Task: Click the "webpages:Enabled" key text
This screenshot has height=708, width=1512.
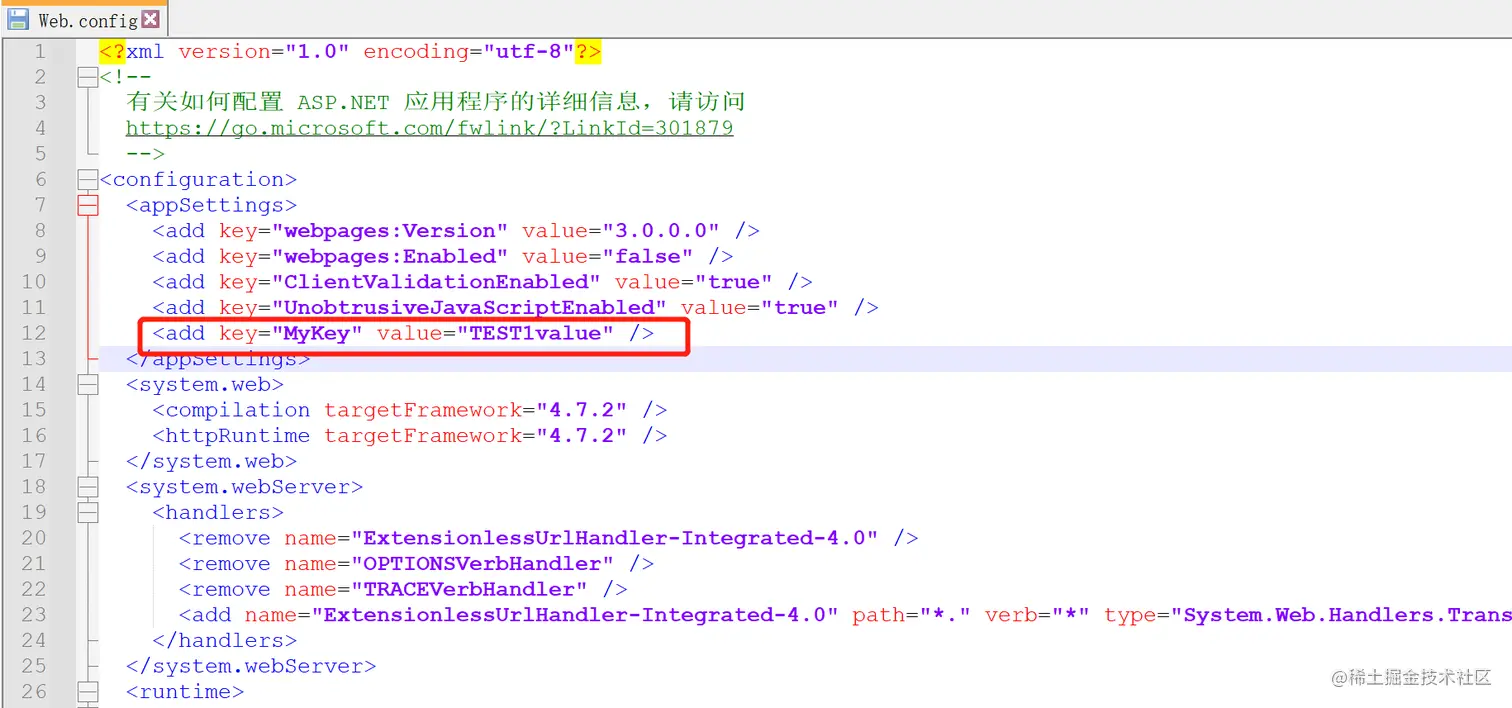Action: [390, 257]
